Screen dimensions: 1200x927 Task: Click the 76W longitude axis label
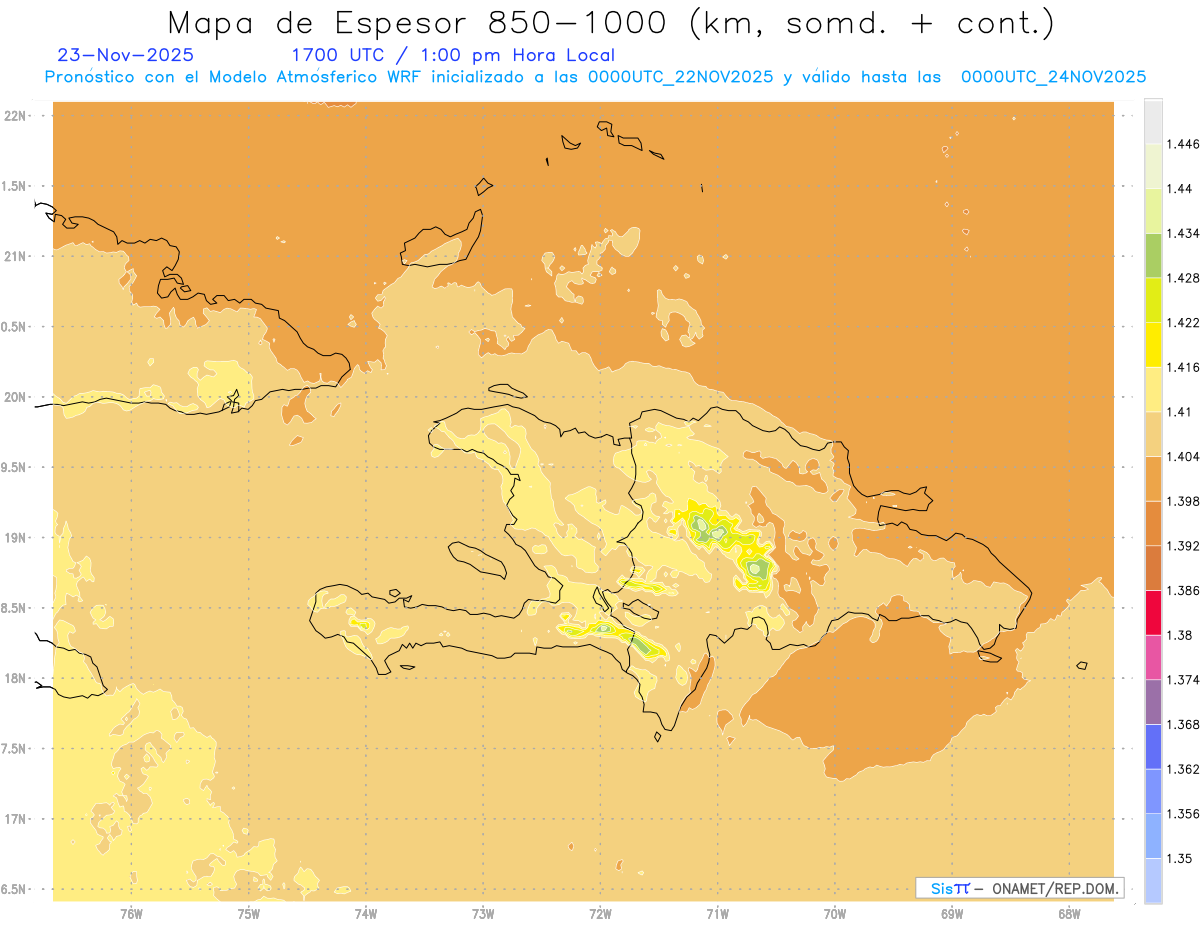point(131,913)
